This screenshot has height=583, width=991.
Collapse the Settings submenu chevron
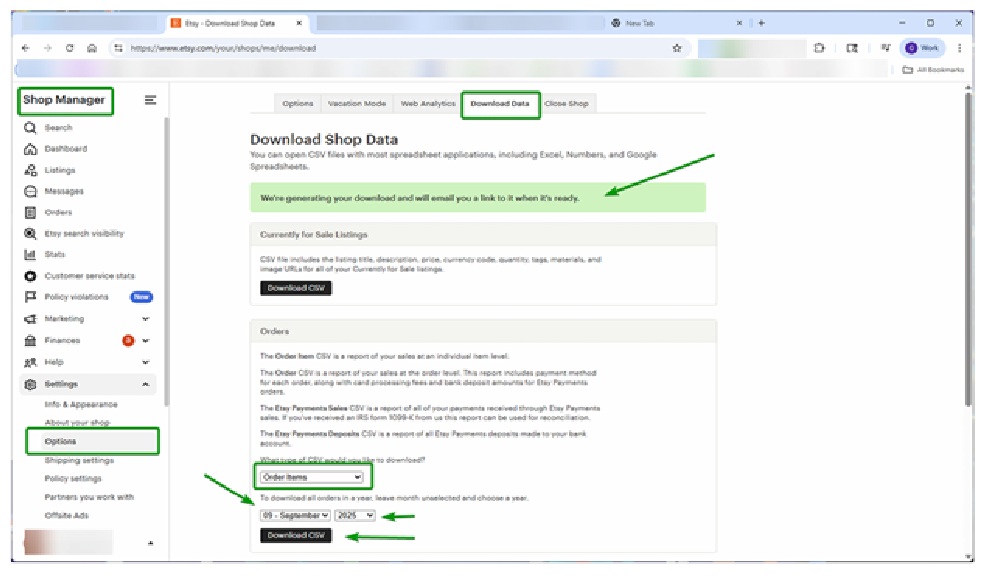[145, 384]
